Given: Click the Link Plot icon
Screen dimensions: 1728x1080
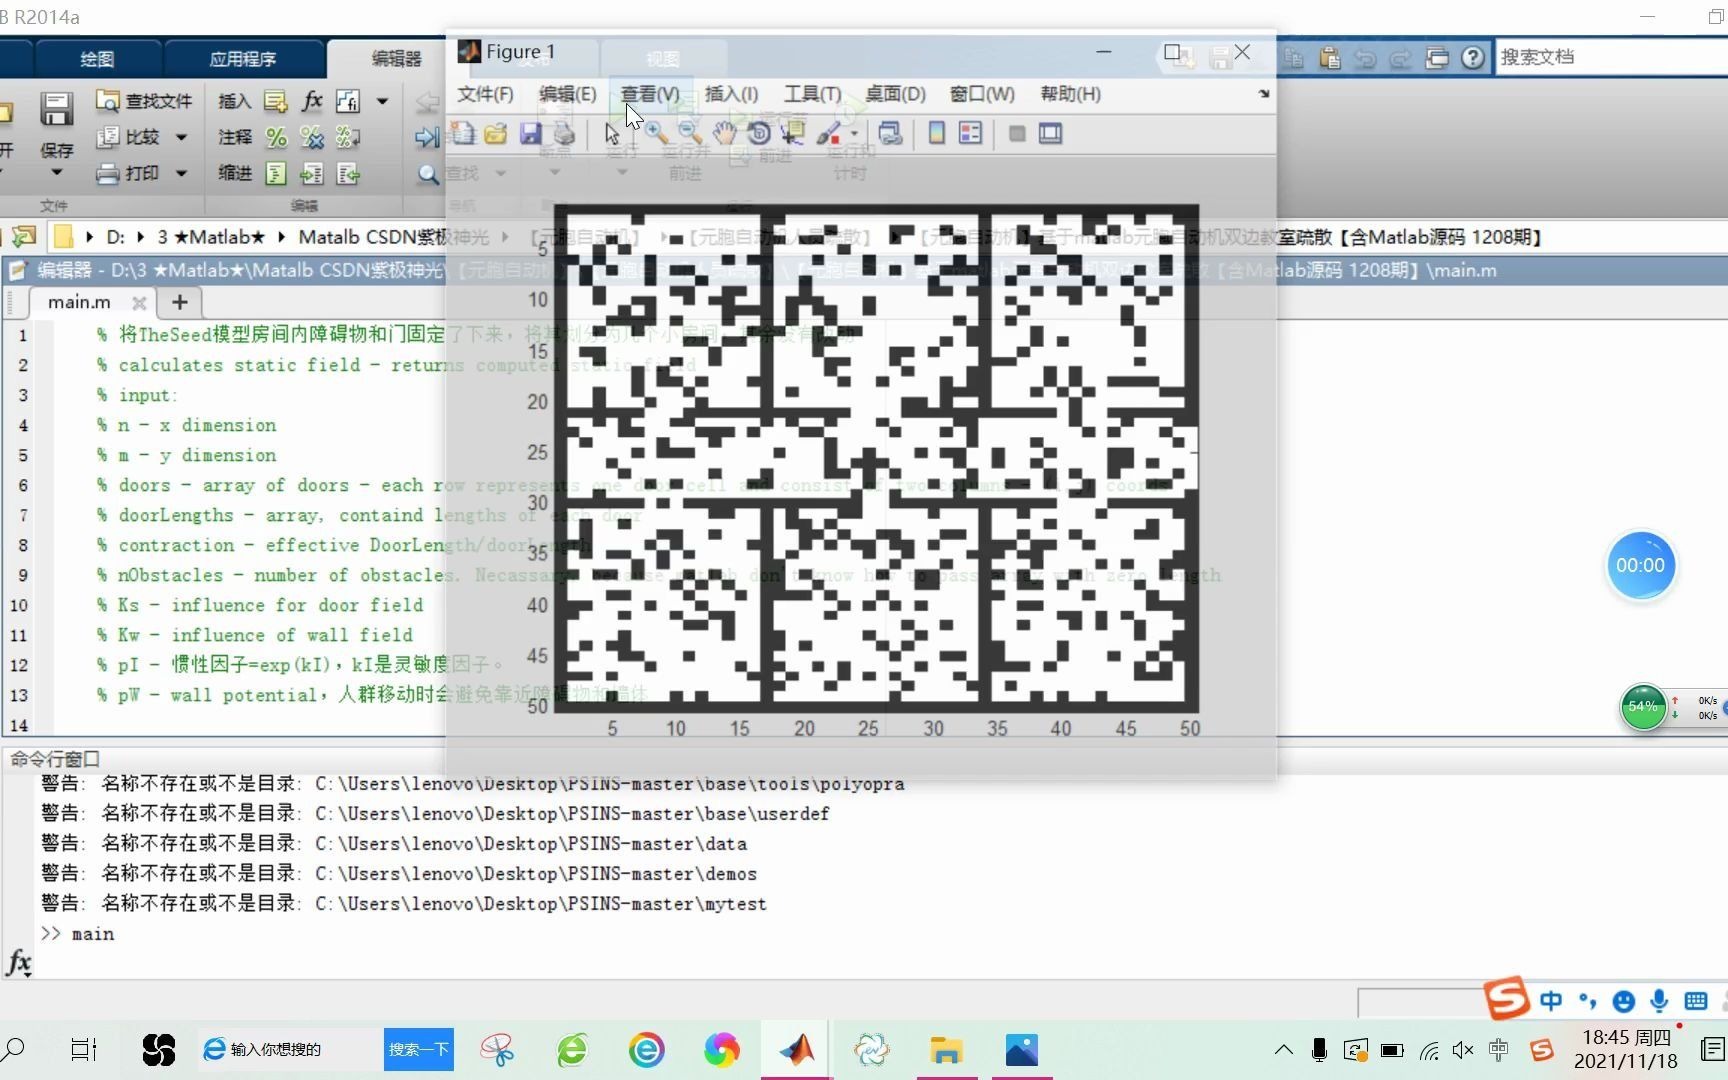Looking at the screenshot, I should [890, 133].
